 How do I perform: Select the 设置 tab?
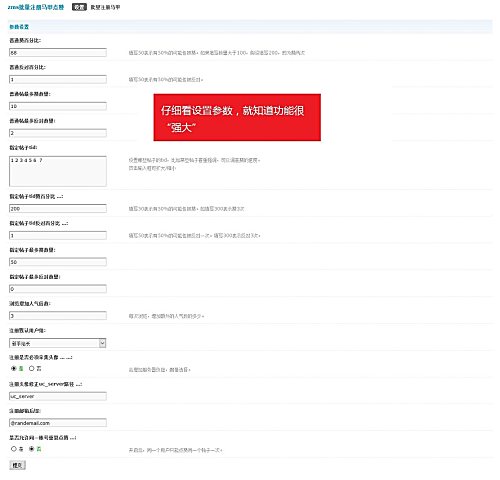(79, 7)
